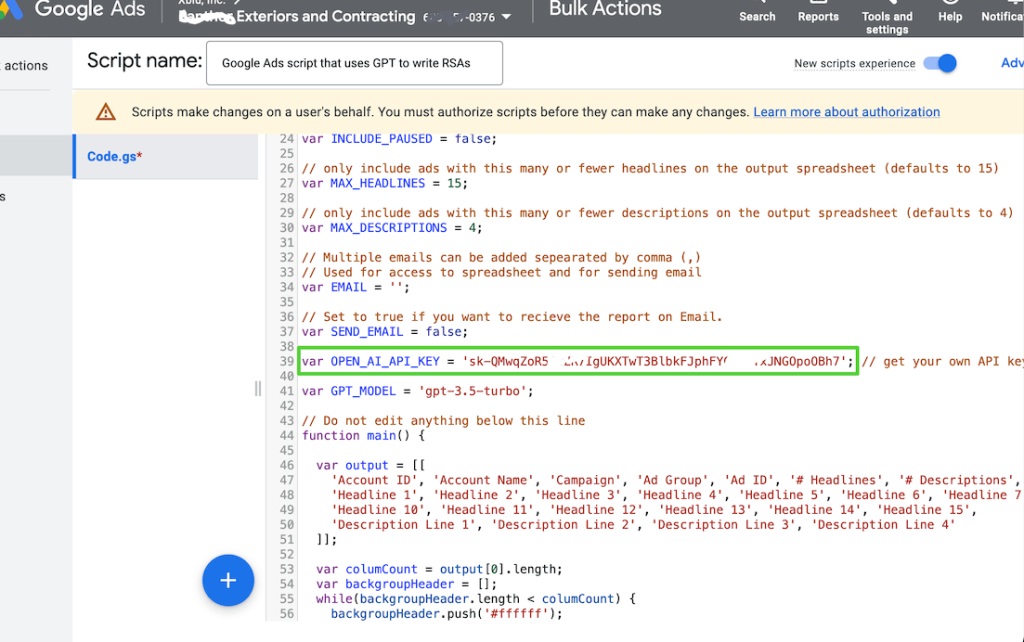
Task: Click the OPEN_AI_API_KEY value string
Action: (654, 361)
